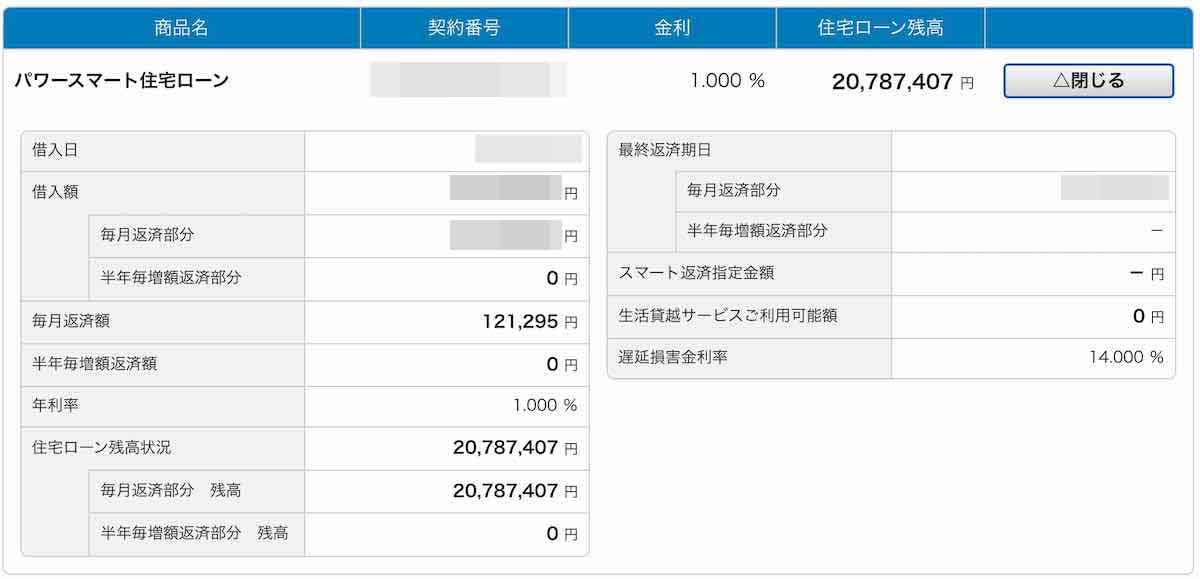Select the スマート返済指定金額 row label
Screen dimensions: 1200x579
pyautogui.click(x=696, y=272)
